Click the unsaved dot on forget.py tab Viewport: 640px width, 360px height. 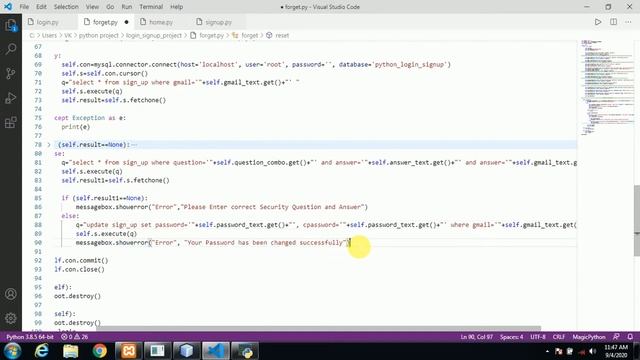(x=127, y=22)
